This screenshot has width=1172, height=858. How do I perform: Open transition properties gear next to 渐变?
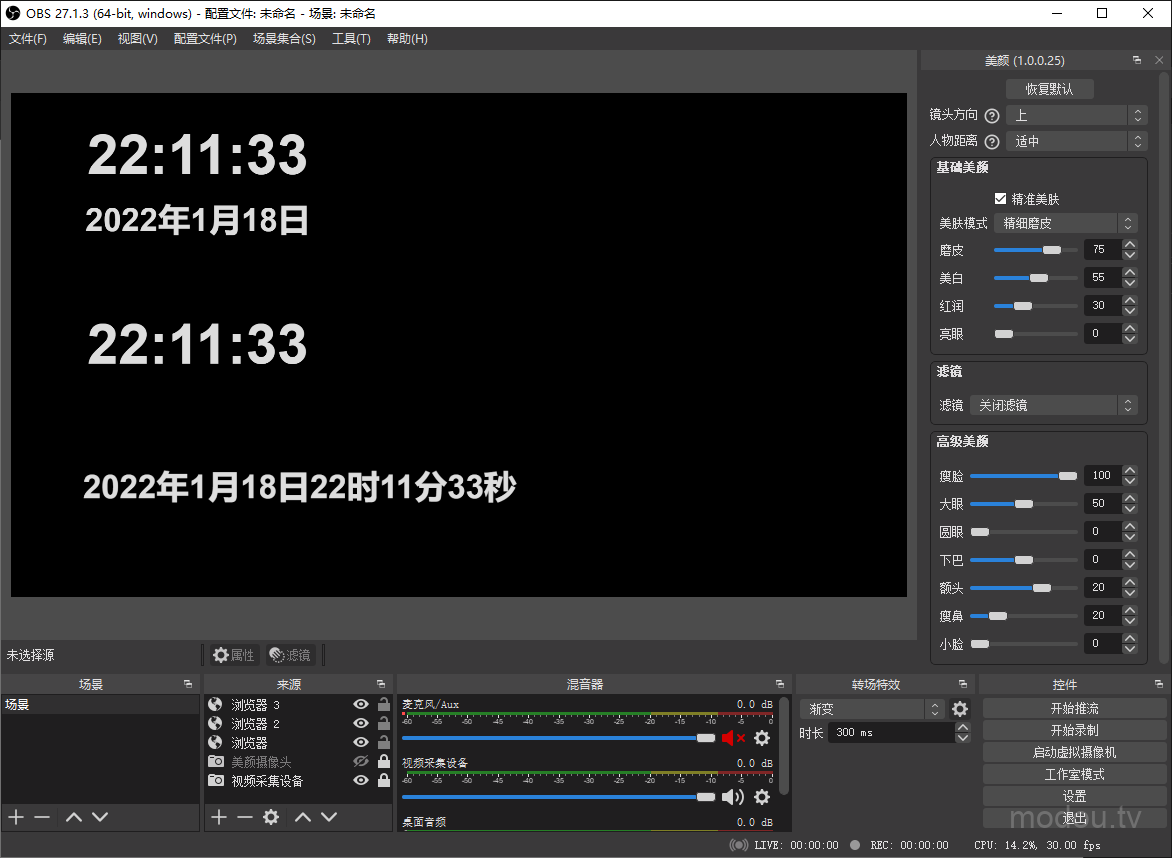(x=960, y=709)
